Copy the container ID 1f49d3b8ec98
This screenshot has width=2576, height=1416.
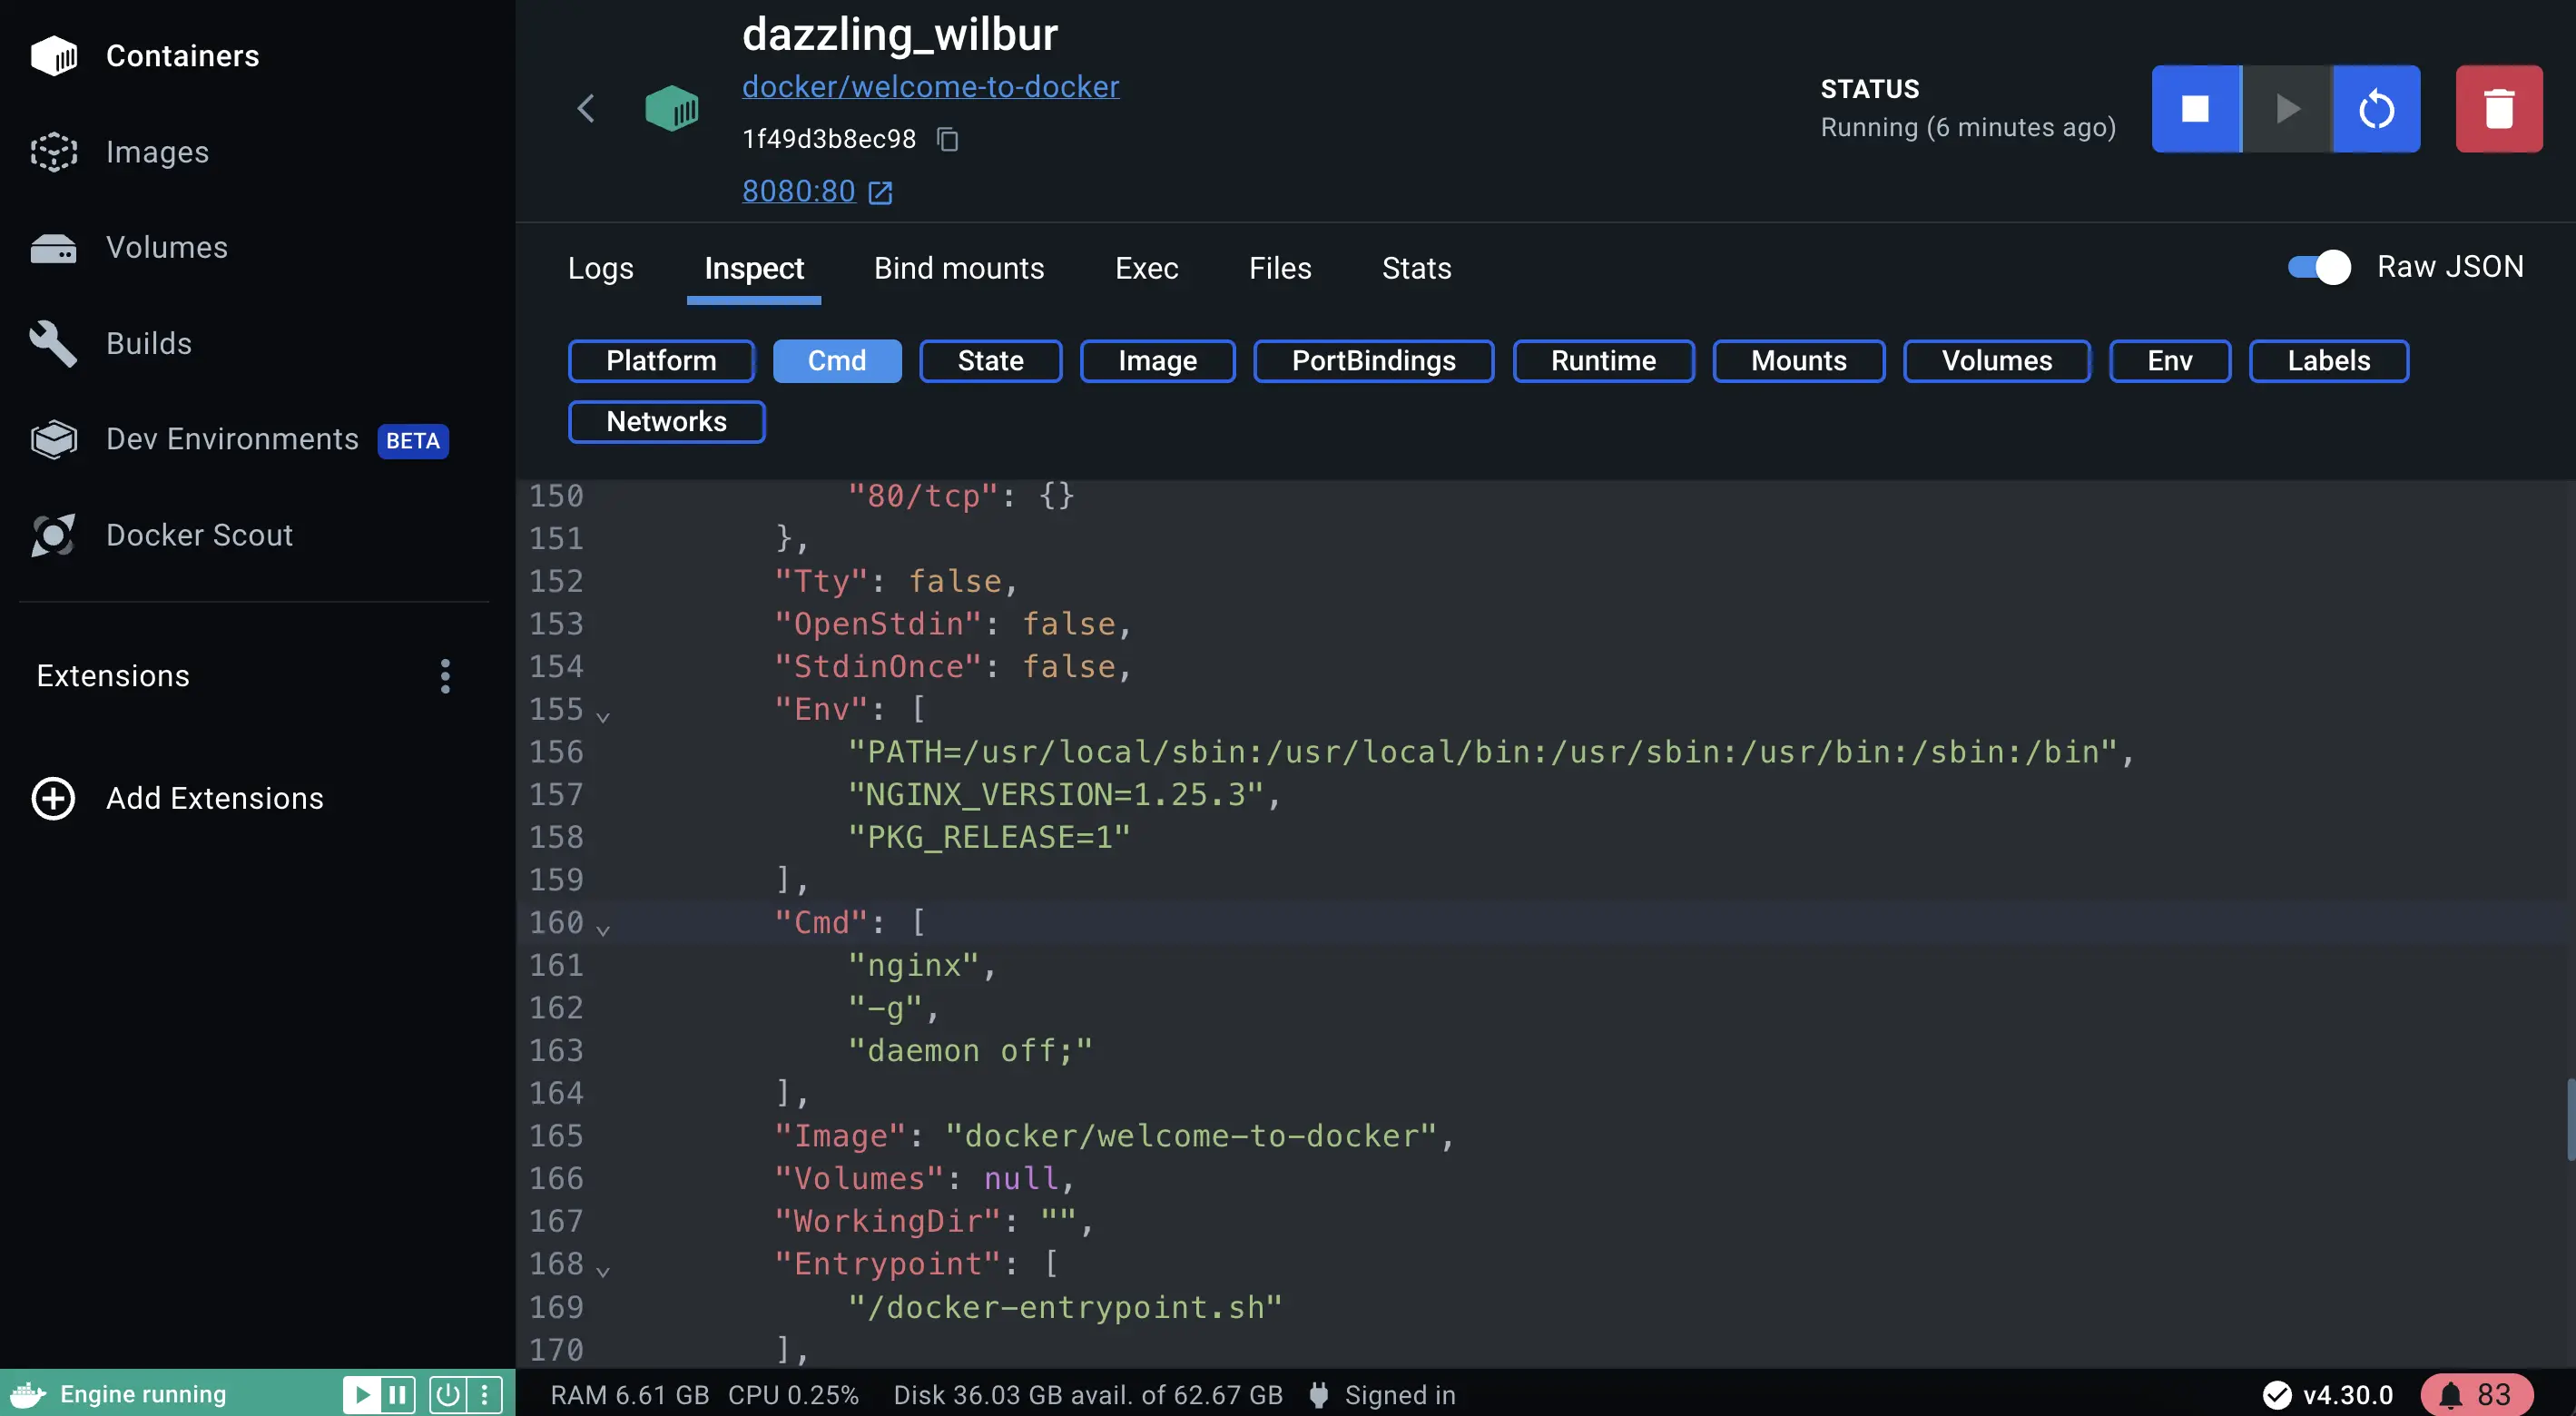tap(947, 139)
